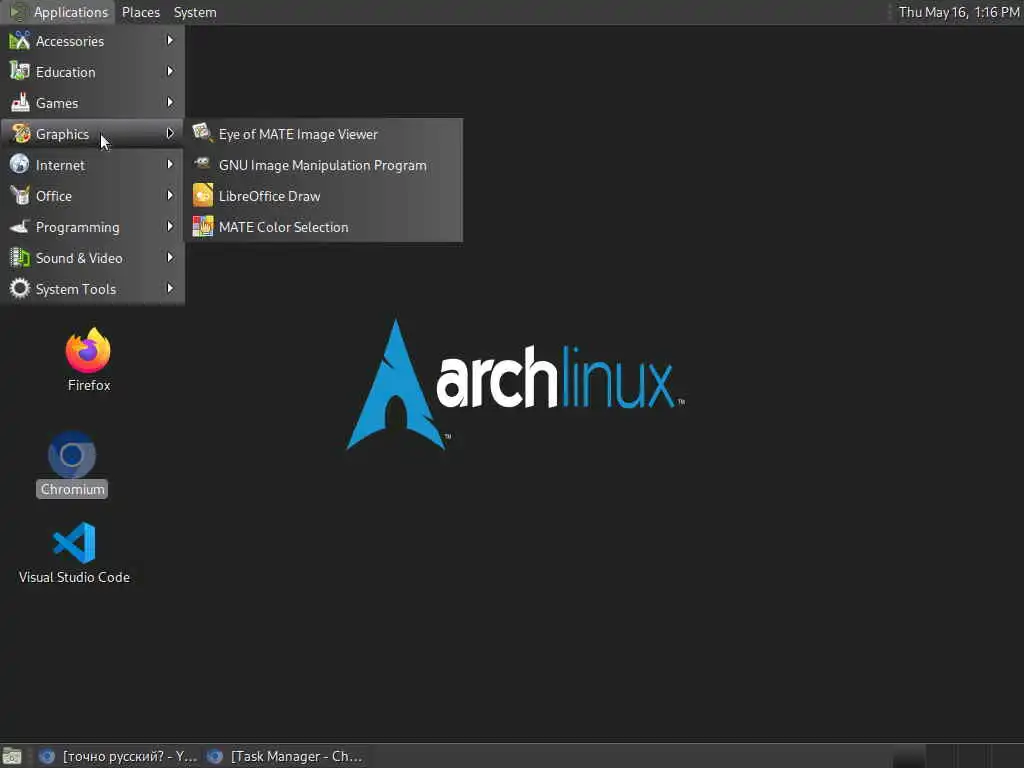Click the Applications menu logo icon
This screenshot has height=768, width=1024.
pos(18,12)
